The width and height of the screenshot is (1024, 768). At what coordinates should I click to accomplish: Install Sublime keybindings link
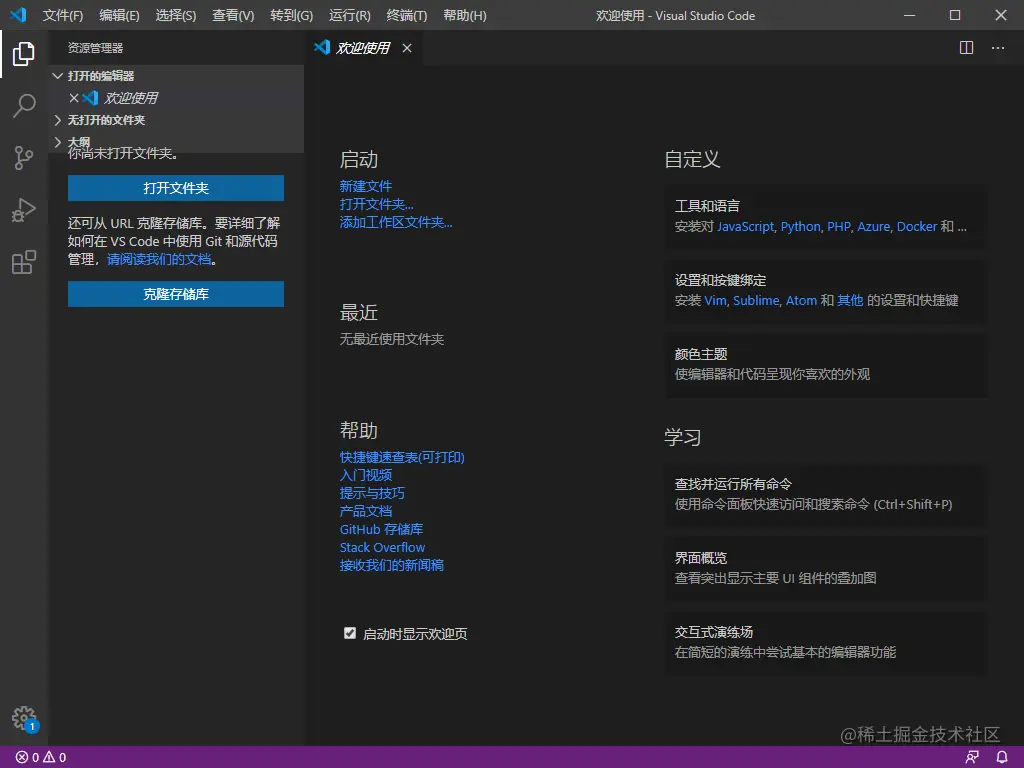point(756,300)
